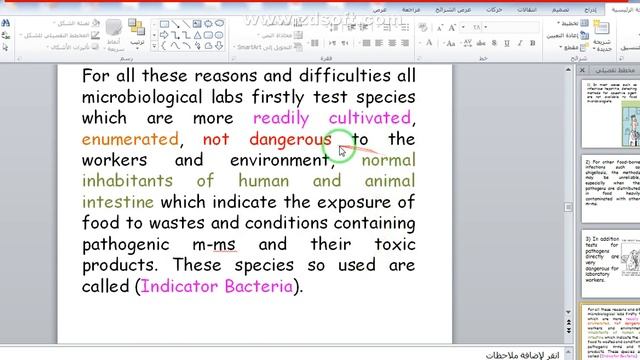Select the Cloud shape
640x360 pixels.
point(208,46)
